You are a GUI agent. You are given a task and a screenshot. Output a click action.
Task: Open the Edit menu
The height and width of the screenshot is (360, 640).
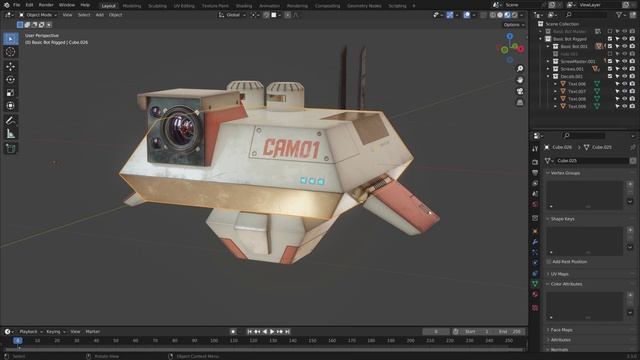tap(29, 5)
